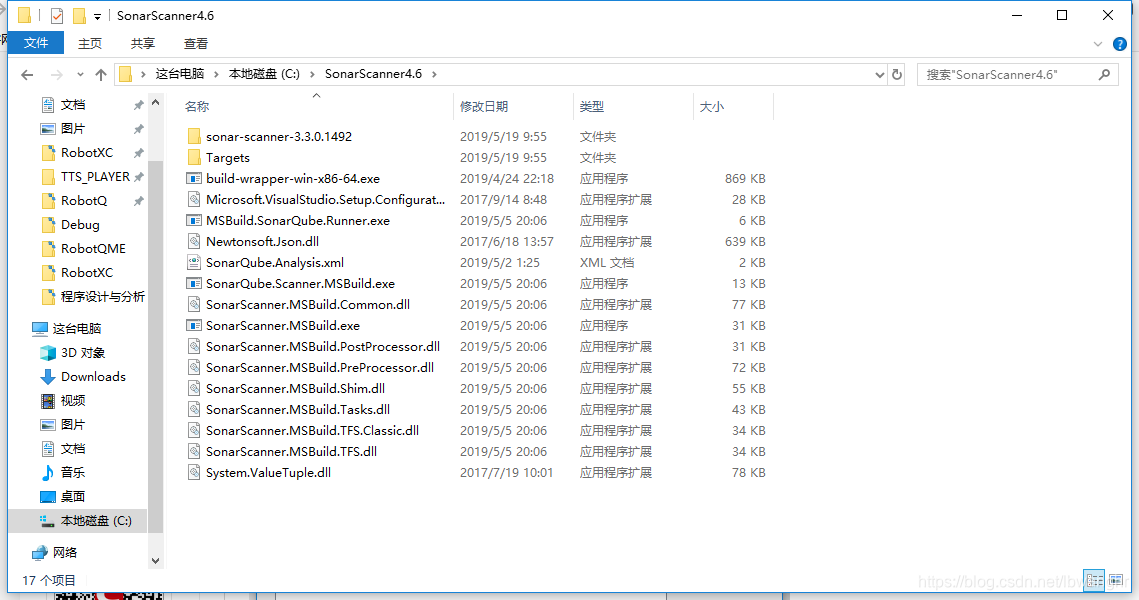Select SonarScanner.MSBuild.TFS.Classic.dll file name
Image resolution: width=1139 pixels, height=600 pixels.
[312, 431]
